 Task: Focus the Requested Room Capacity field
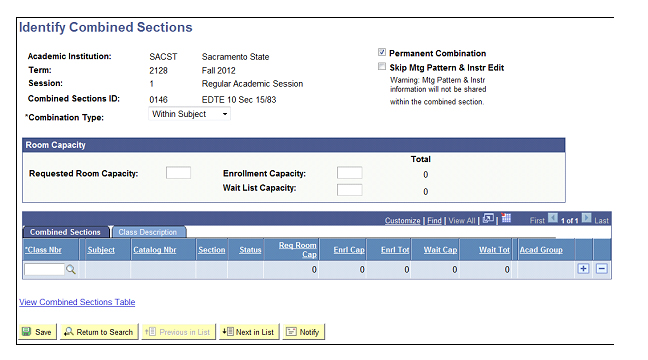point(179,173)
